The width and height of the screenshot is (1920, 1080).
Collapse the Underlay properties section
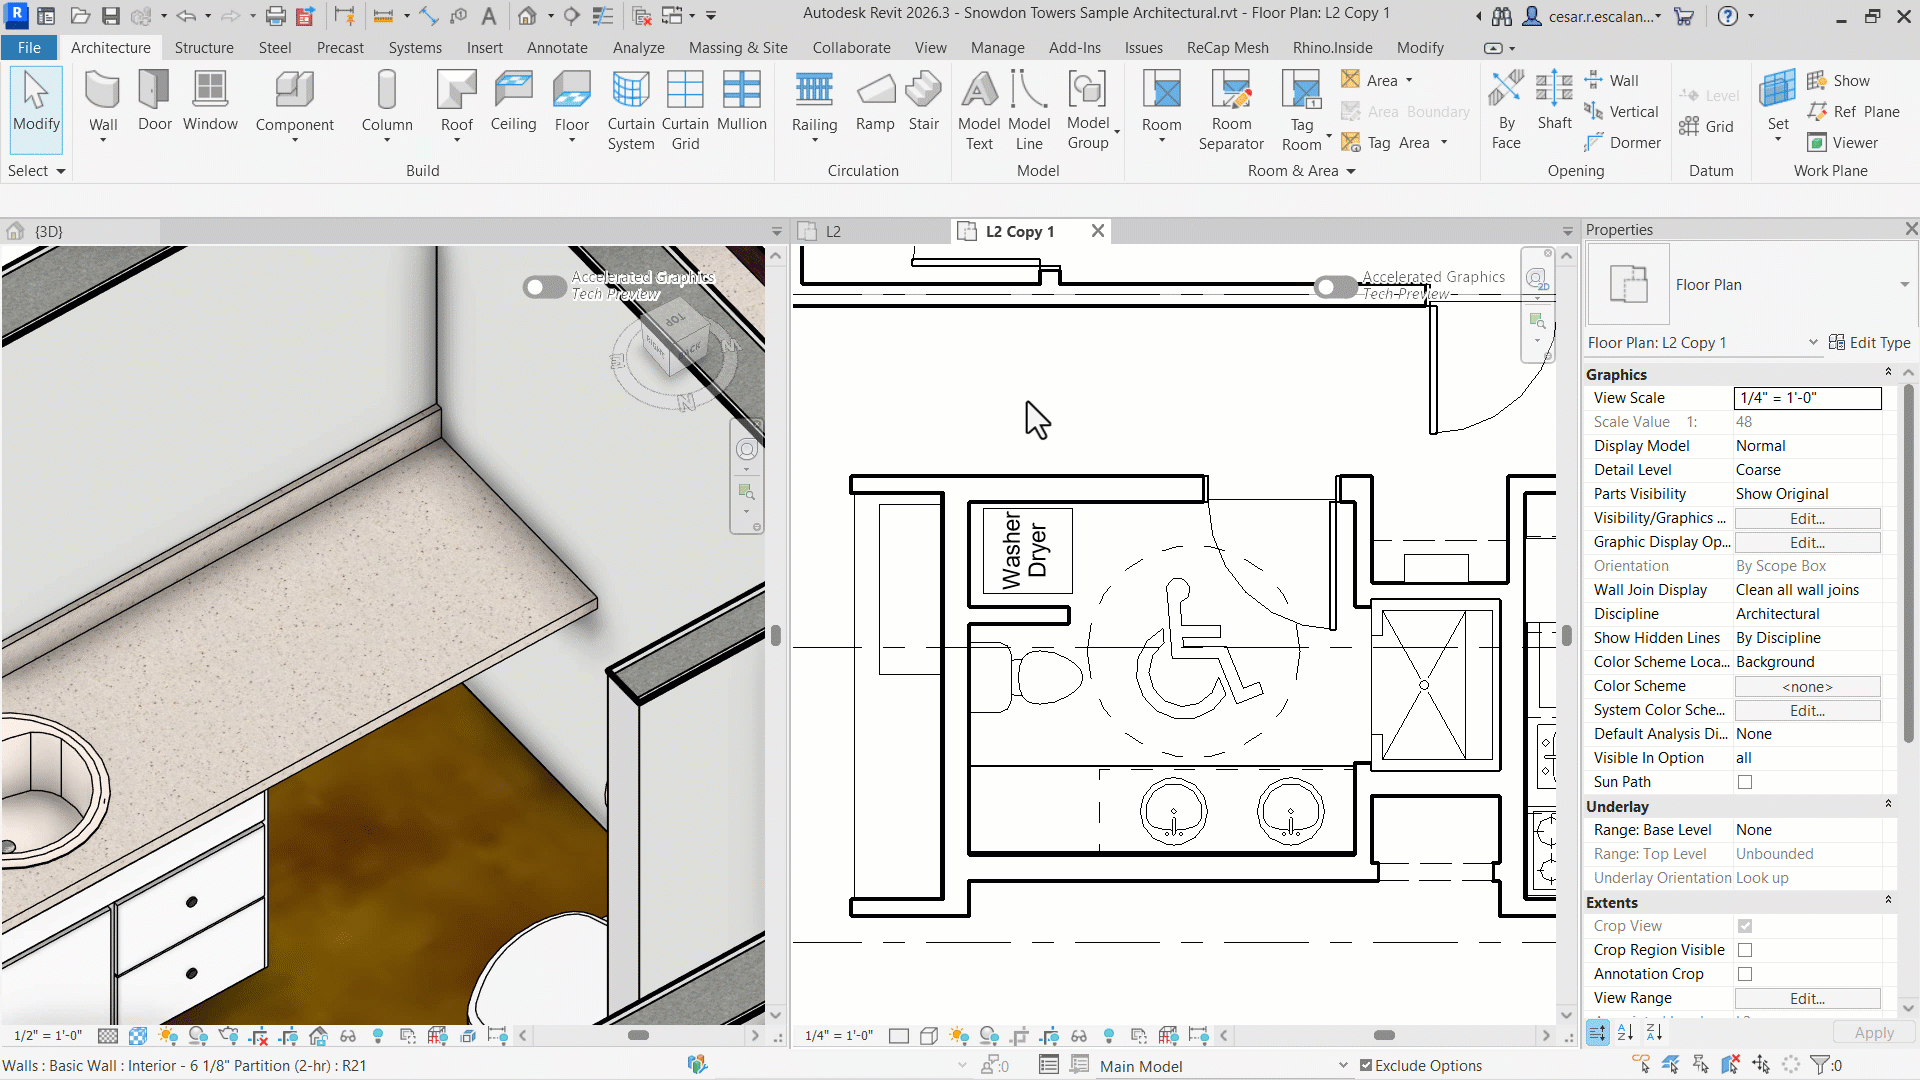coord(1888,805)
